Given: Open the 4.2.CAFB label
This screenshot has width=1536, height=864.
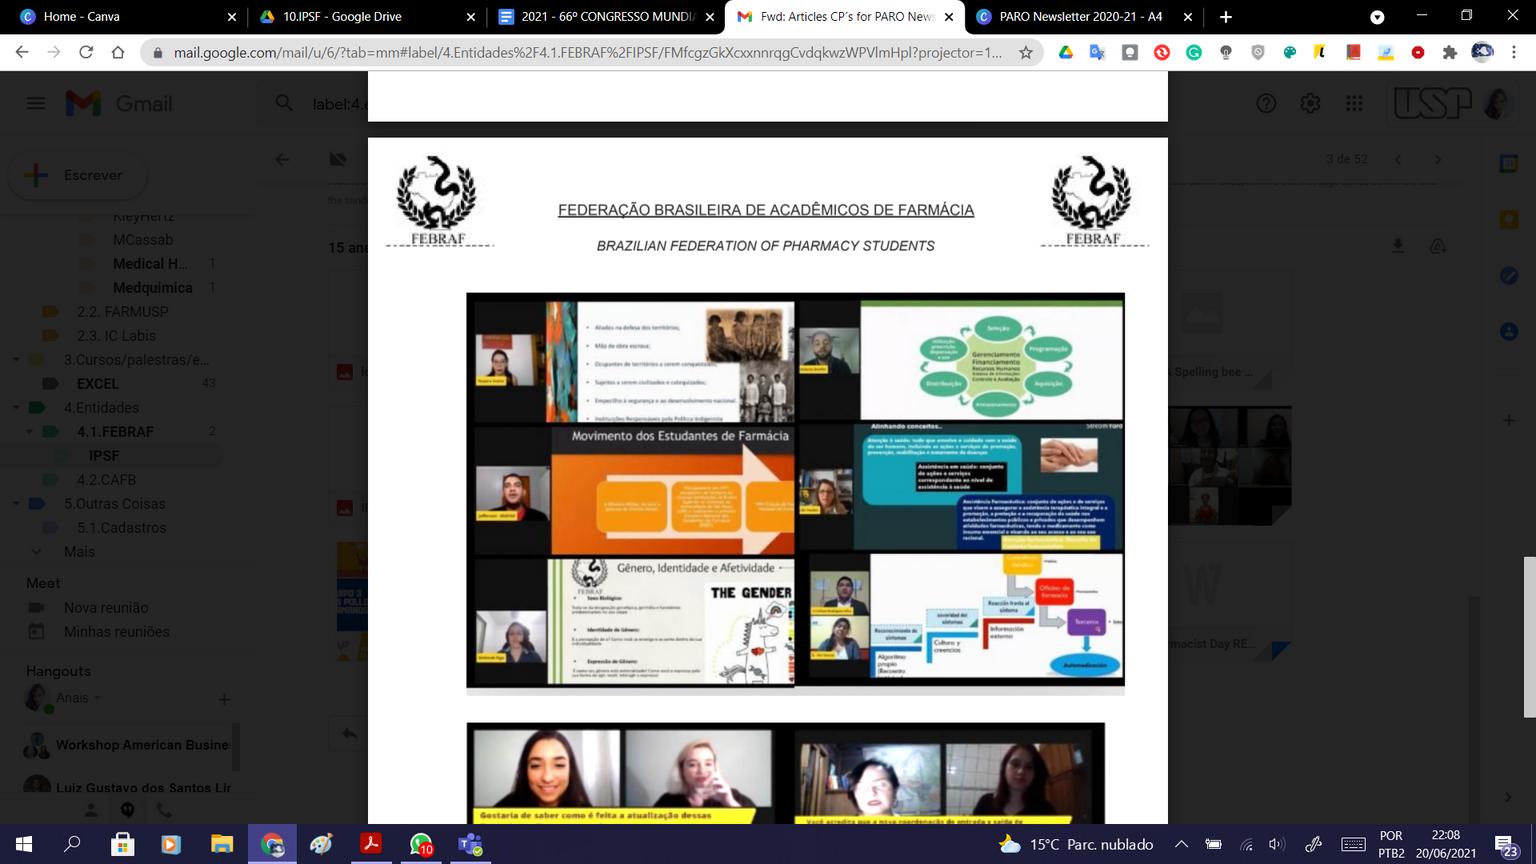Looking at the screenshot, I should click(x=106, y=480).
